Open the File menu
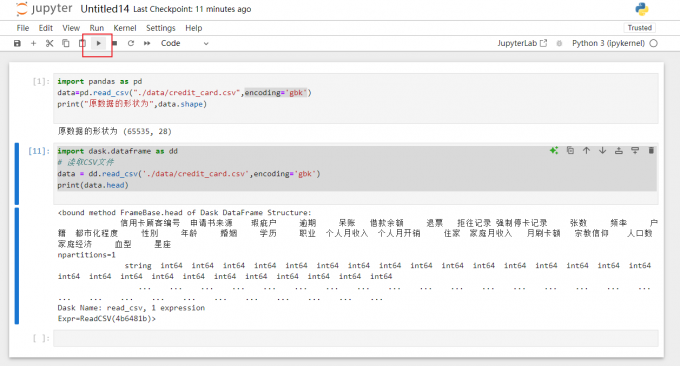Viewport: 680px width, 366px height. coord(23,28)
